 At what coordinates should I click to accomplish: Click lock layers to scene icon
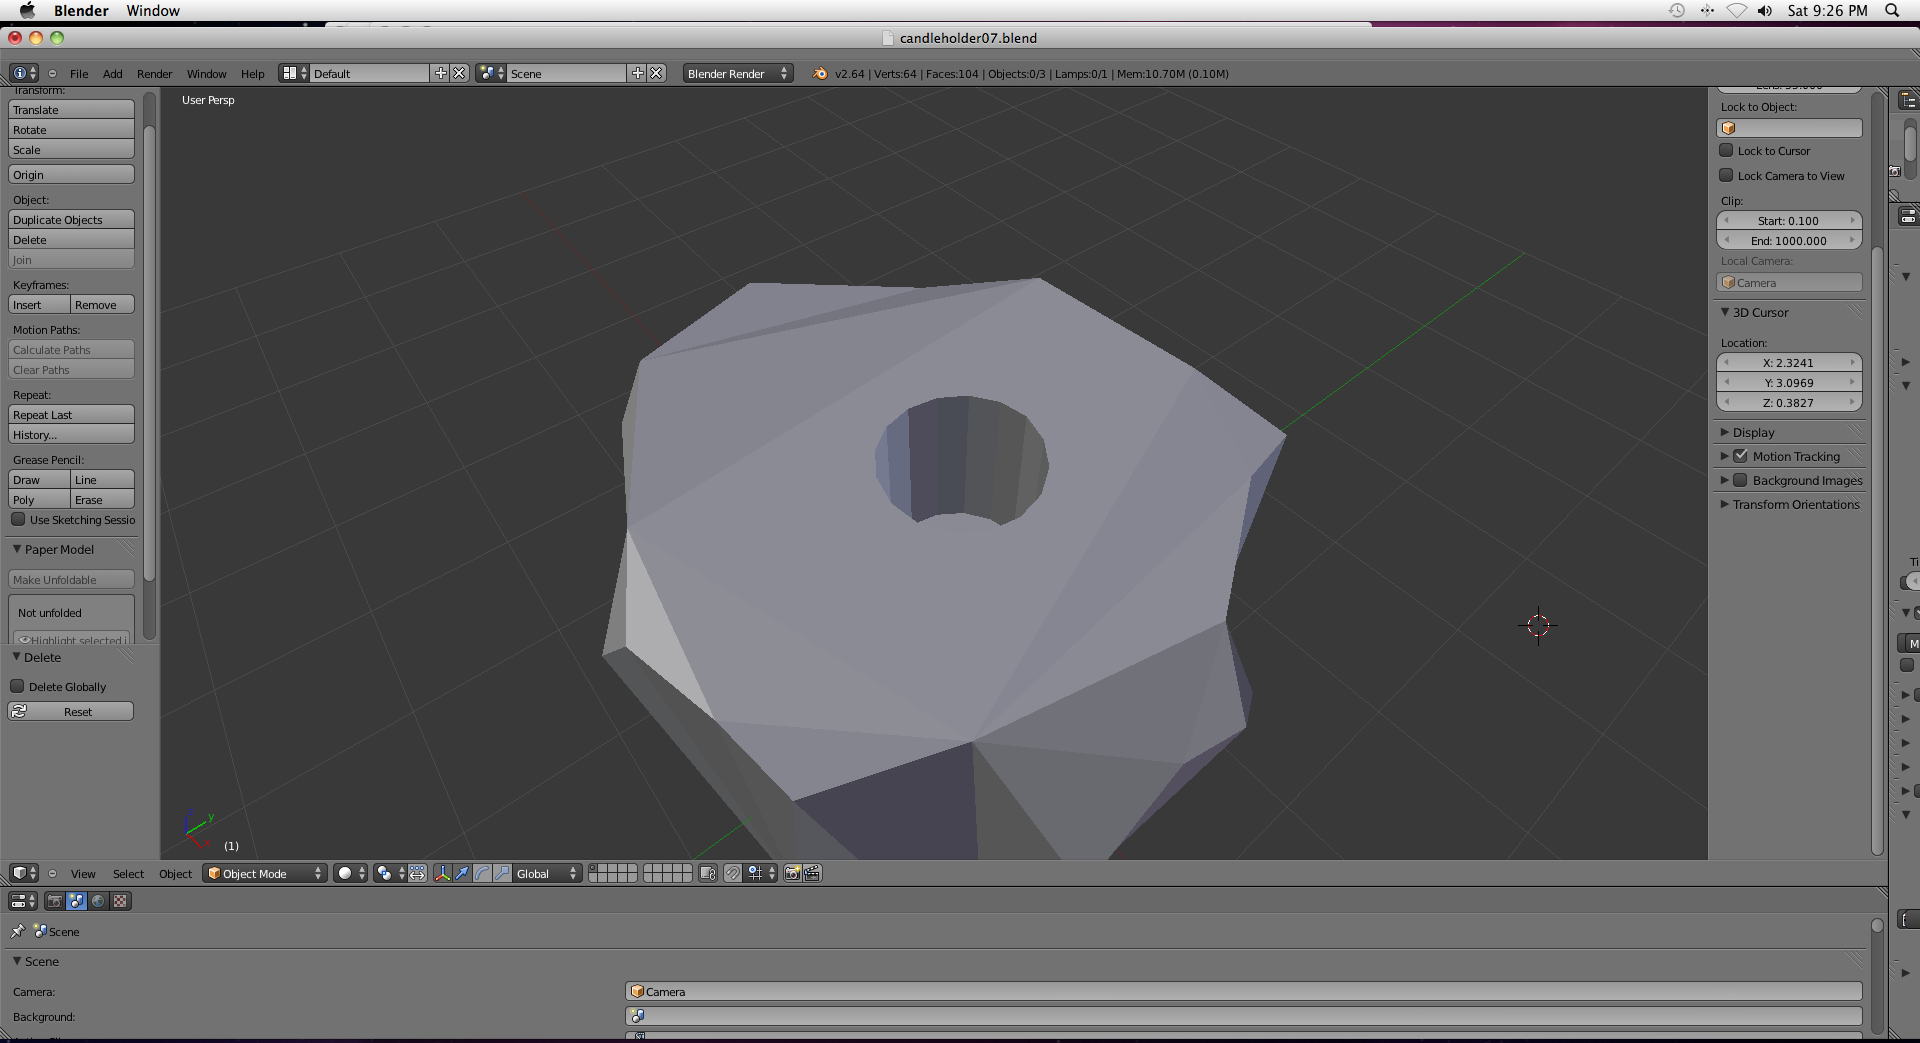point(708,873)
